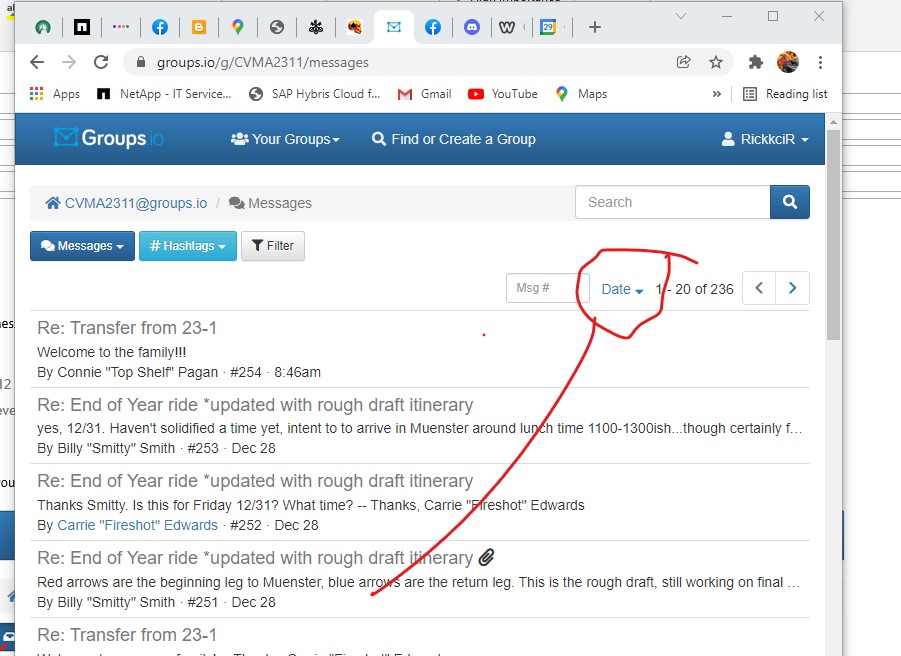Open message #253 End of Year ride
The image size is (901, 656).
point(255,405)
